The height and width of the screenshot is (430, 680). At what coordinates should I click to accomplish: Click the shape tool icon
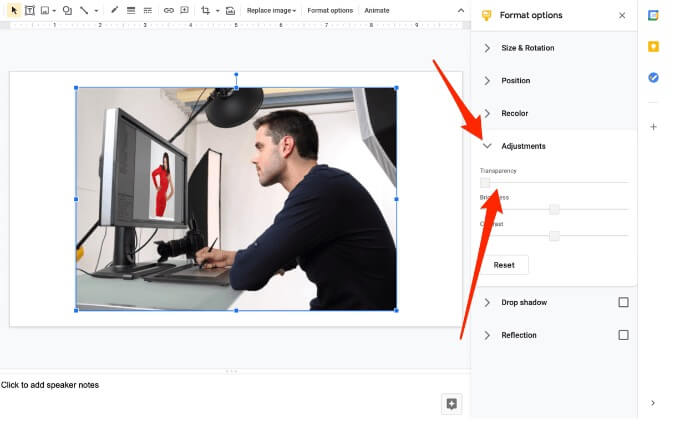click(67, 10)
